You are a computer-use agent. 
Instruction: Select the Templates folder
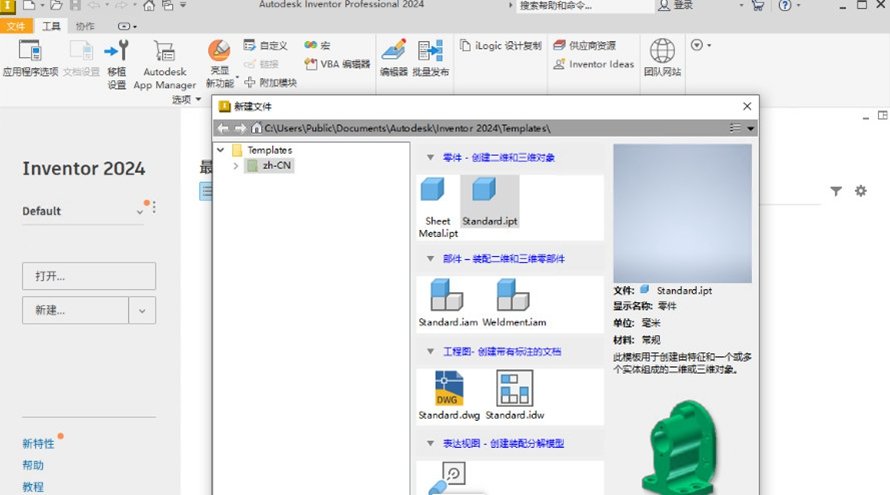click(x=263, y=150)
